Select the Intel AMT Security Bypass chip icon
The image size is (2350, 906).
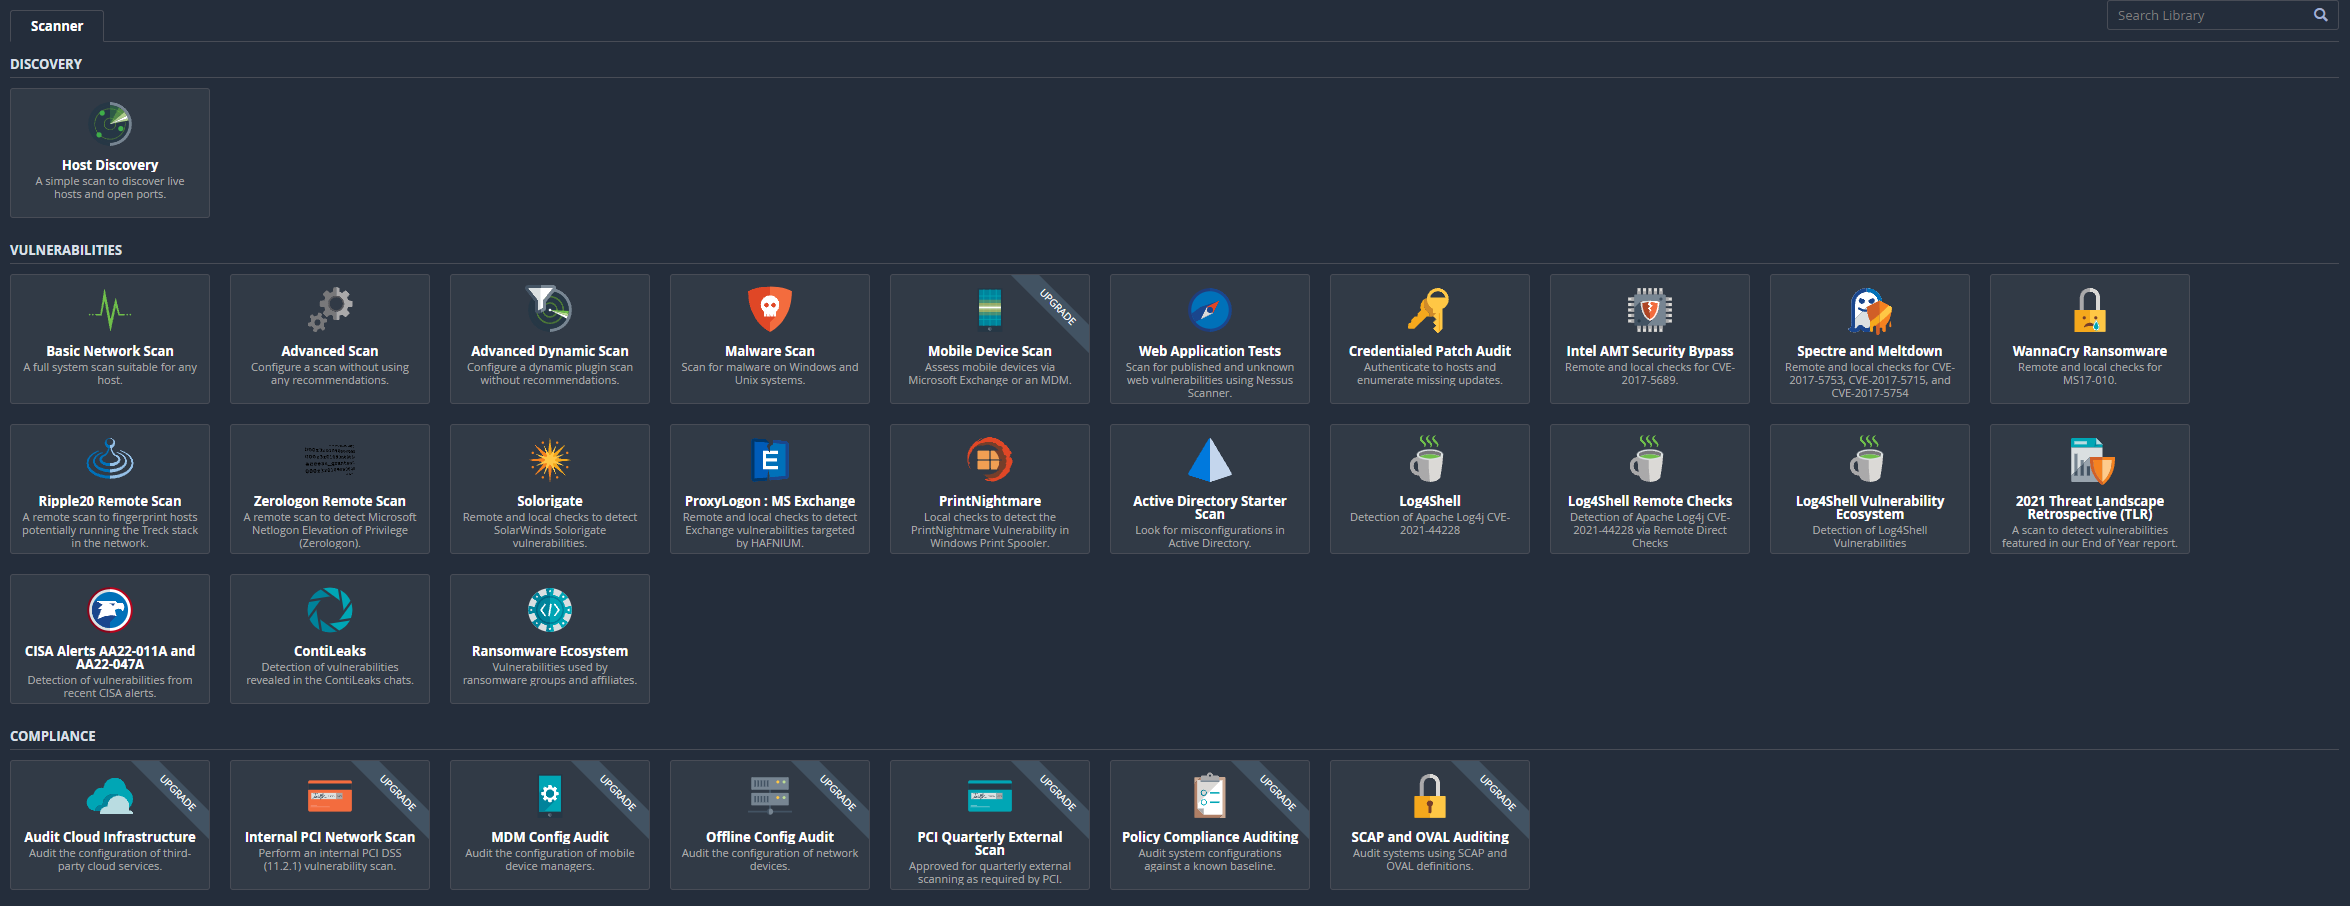(x=1650, y=310)
